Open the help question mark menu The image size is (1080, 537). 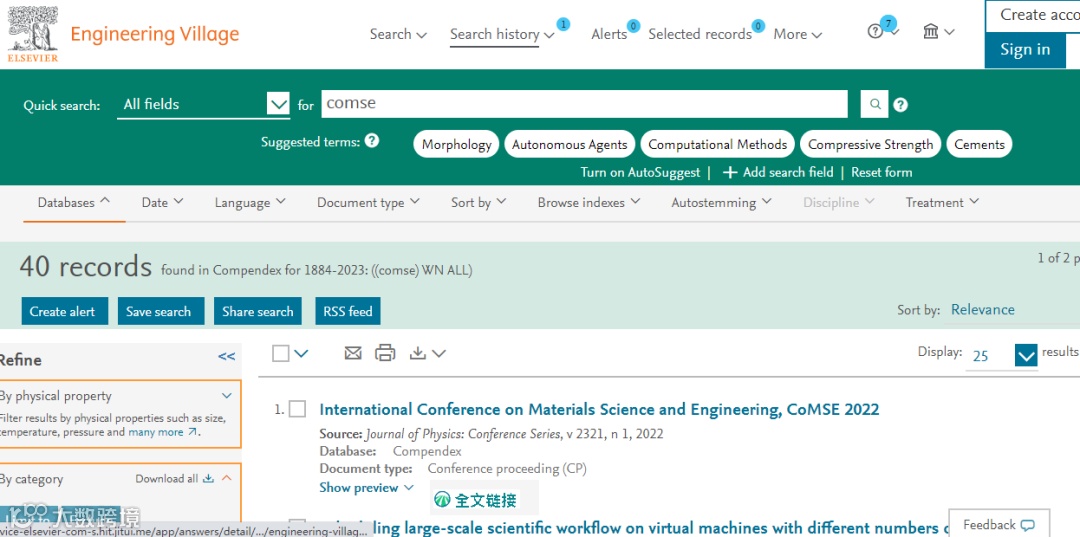coord(877,32)
